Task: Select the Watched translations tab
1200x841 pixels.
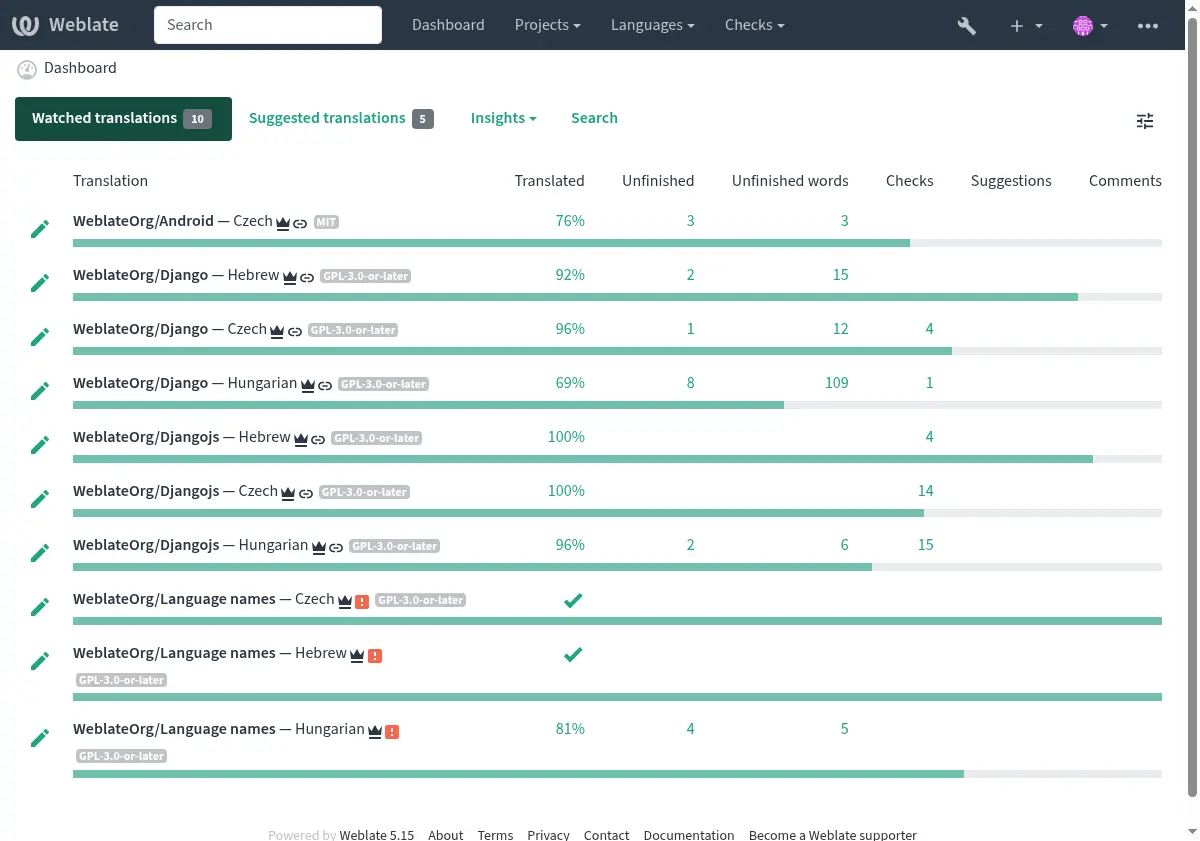Action: [123, 119]
